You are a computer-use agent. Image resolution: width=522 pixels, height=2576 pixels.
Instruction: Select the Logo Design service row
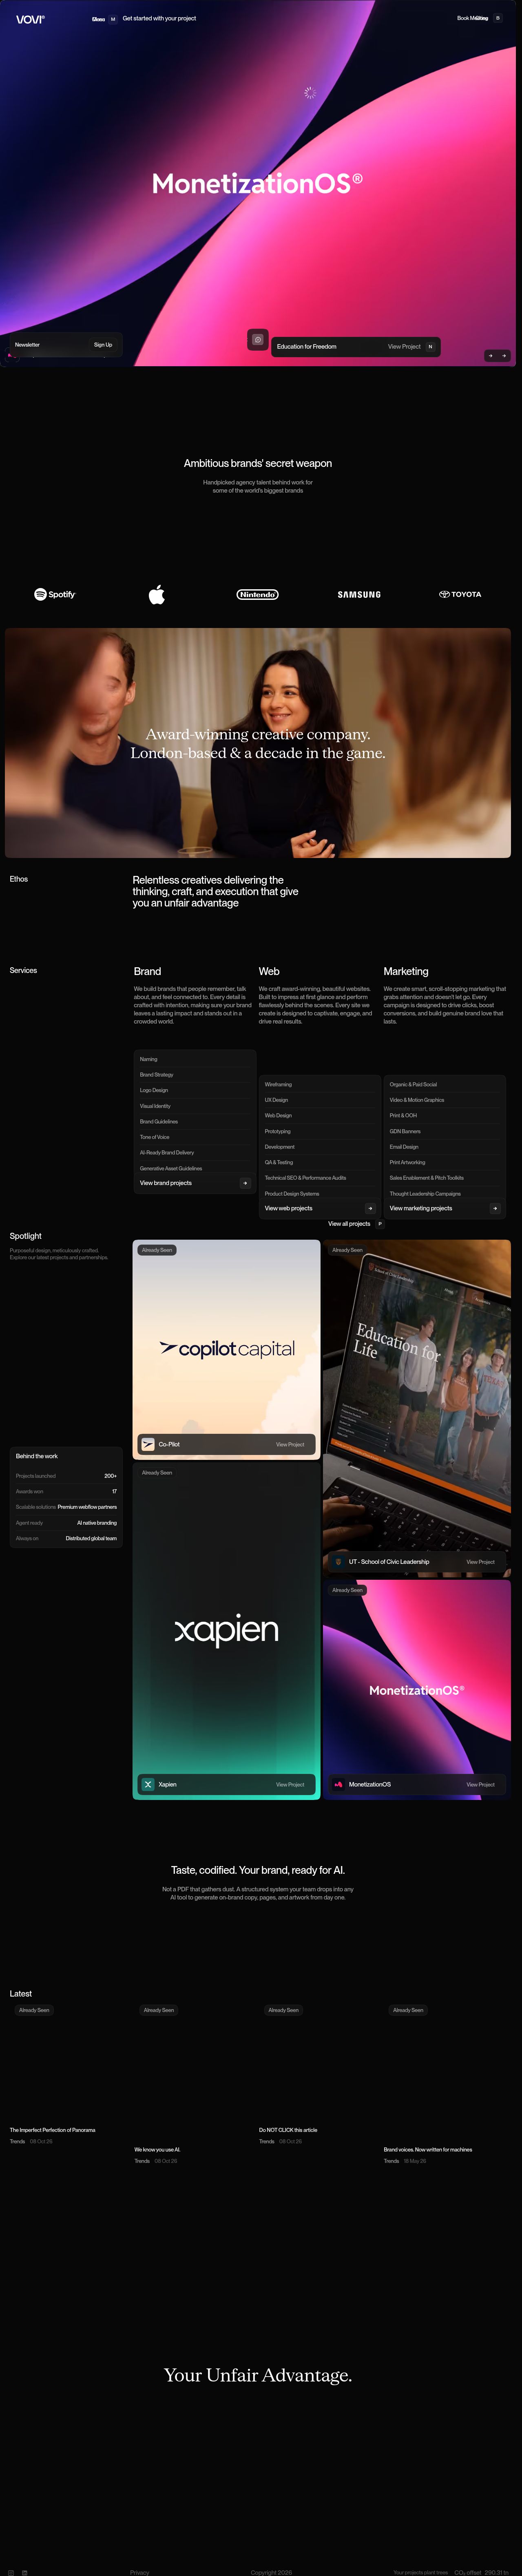tap(195, 1090)
